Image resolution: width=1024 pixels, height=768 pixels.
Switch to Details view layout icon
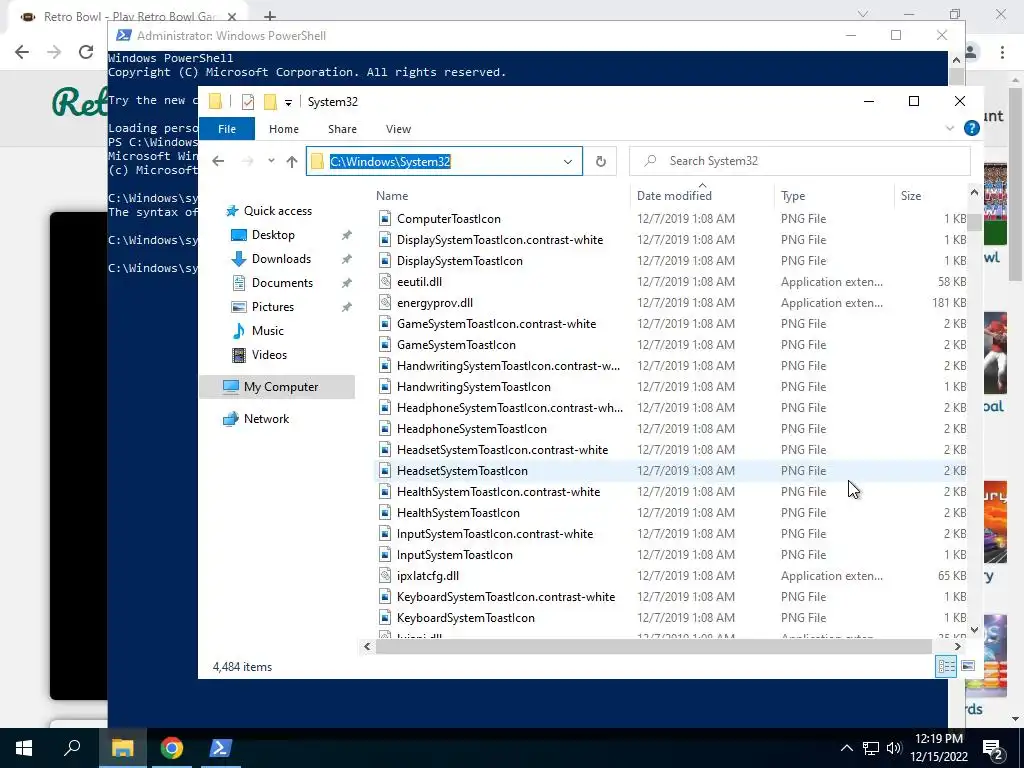tap(946, 666)
